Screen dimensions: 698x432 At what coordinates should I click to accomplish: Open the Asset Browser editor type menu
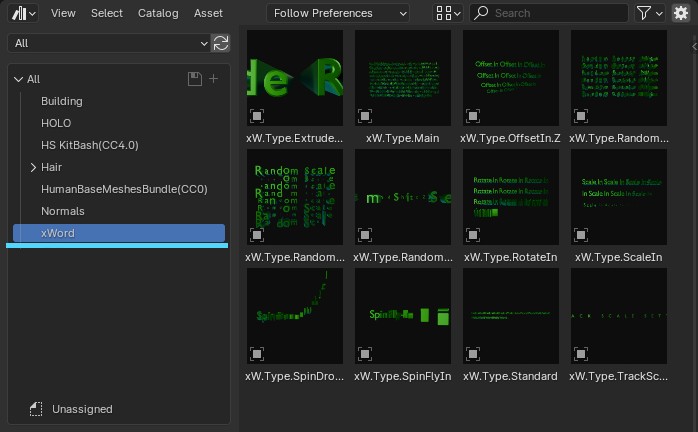[x=23, y=13]
